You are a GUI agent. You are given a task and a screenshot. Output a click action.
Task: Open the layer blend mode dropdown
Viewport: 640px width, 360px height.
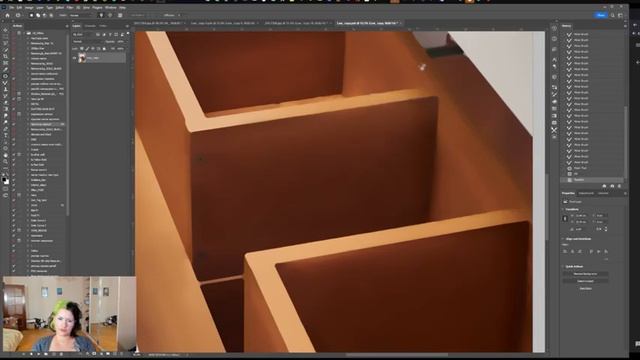coord(88,42)
